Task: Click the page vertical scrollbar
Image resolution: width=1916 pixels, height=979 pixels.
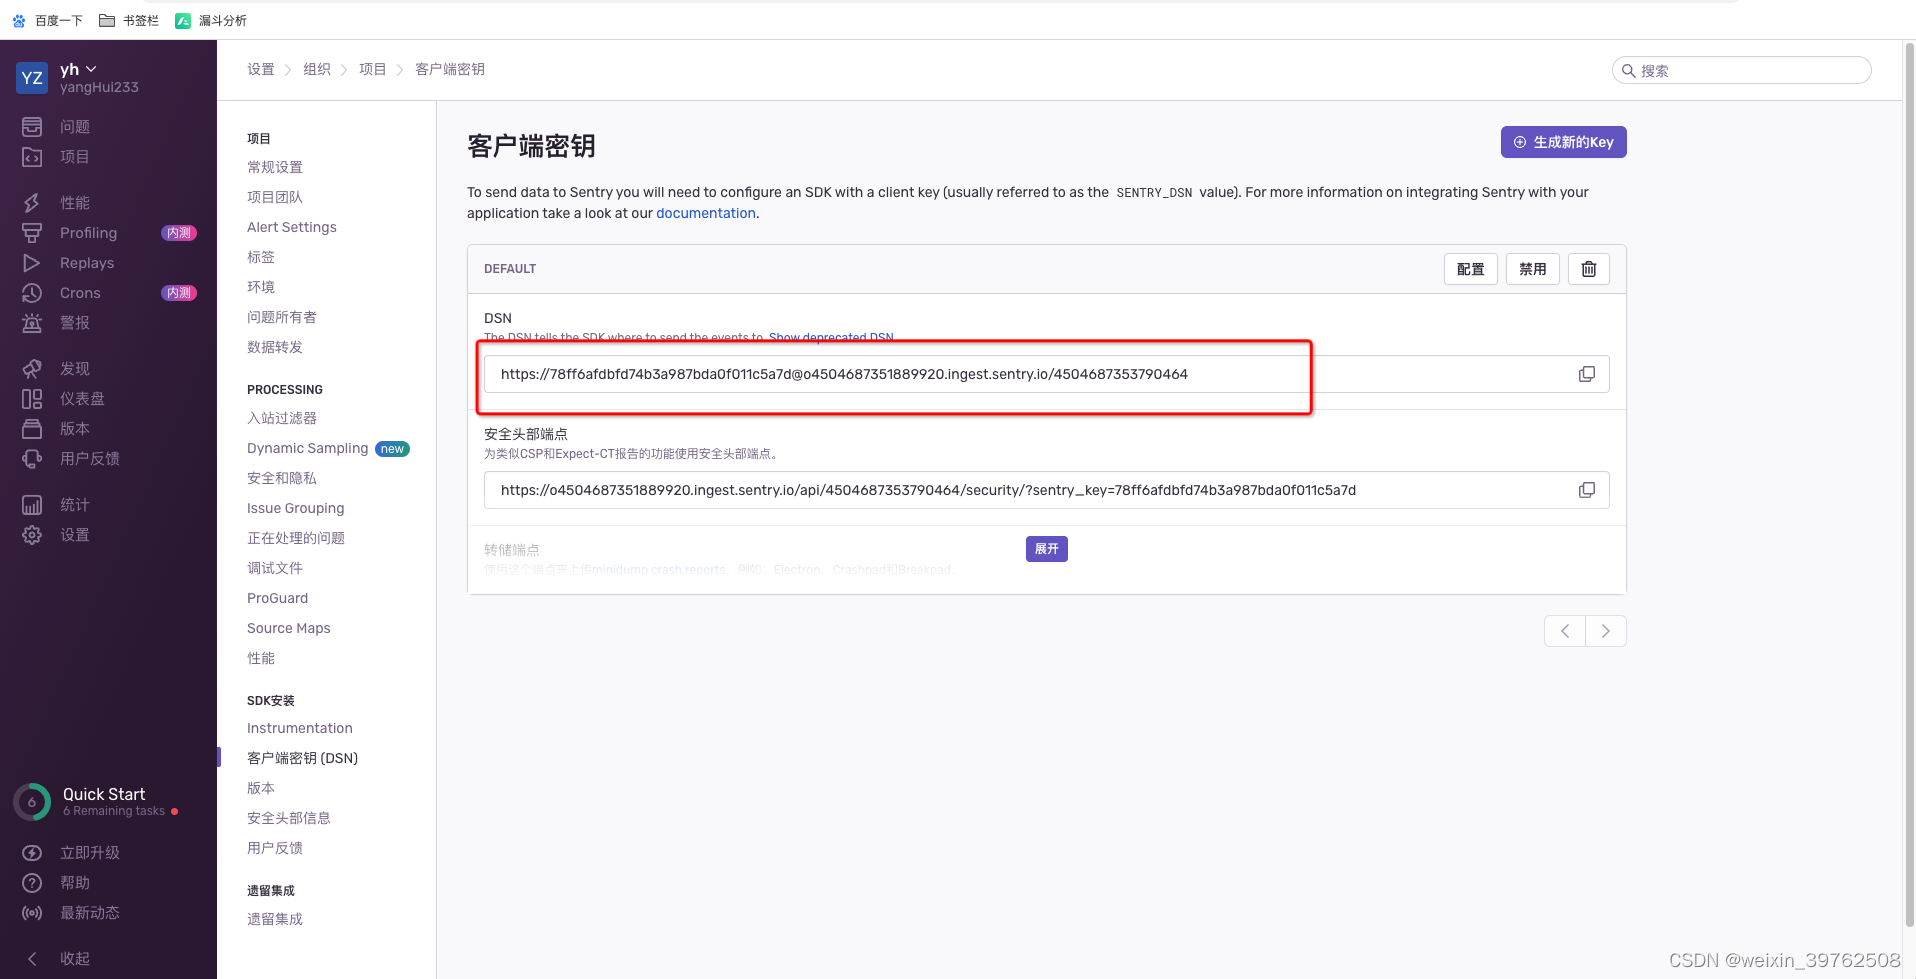Action: 1909,485
